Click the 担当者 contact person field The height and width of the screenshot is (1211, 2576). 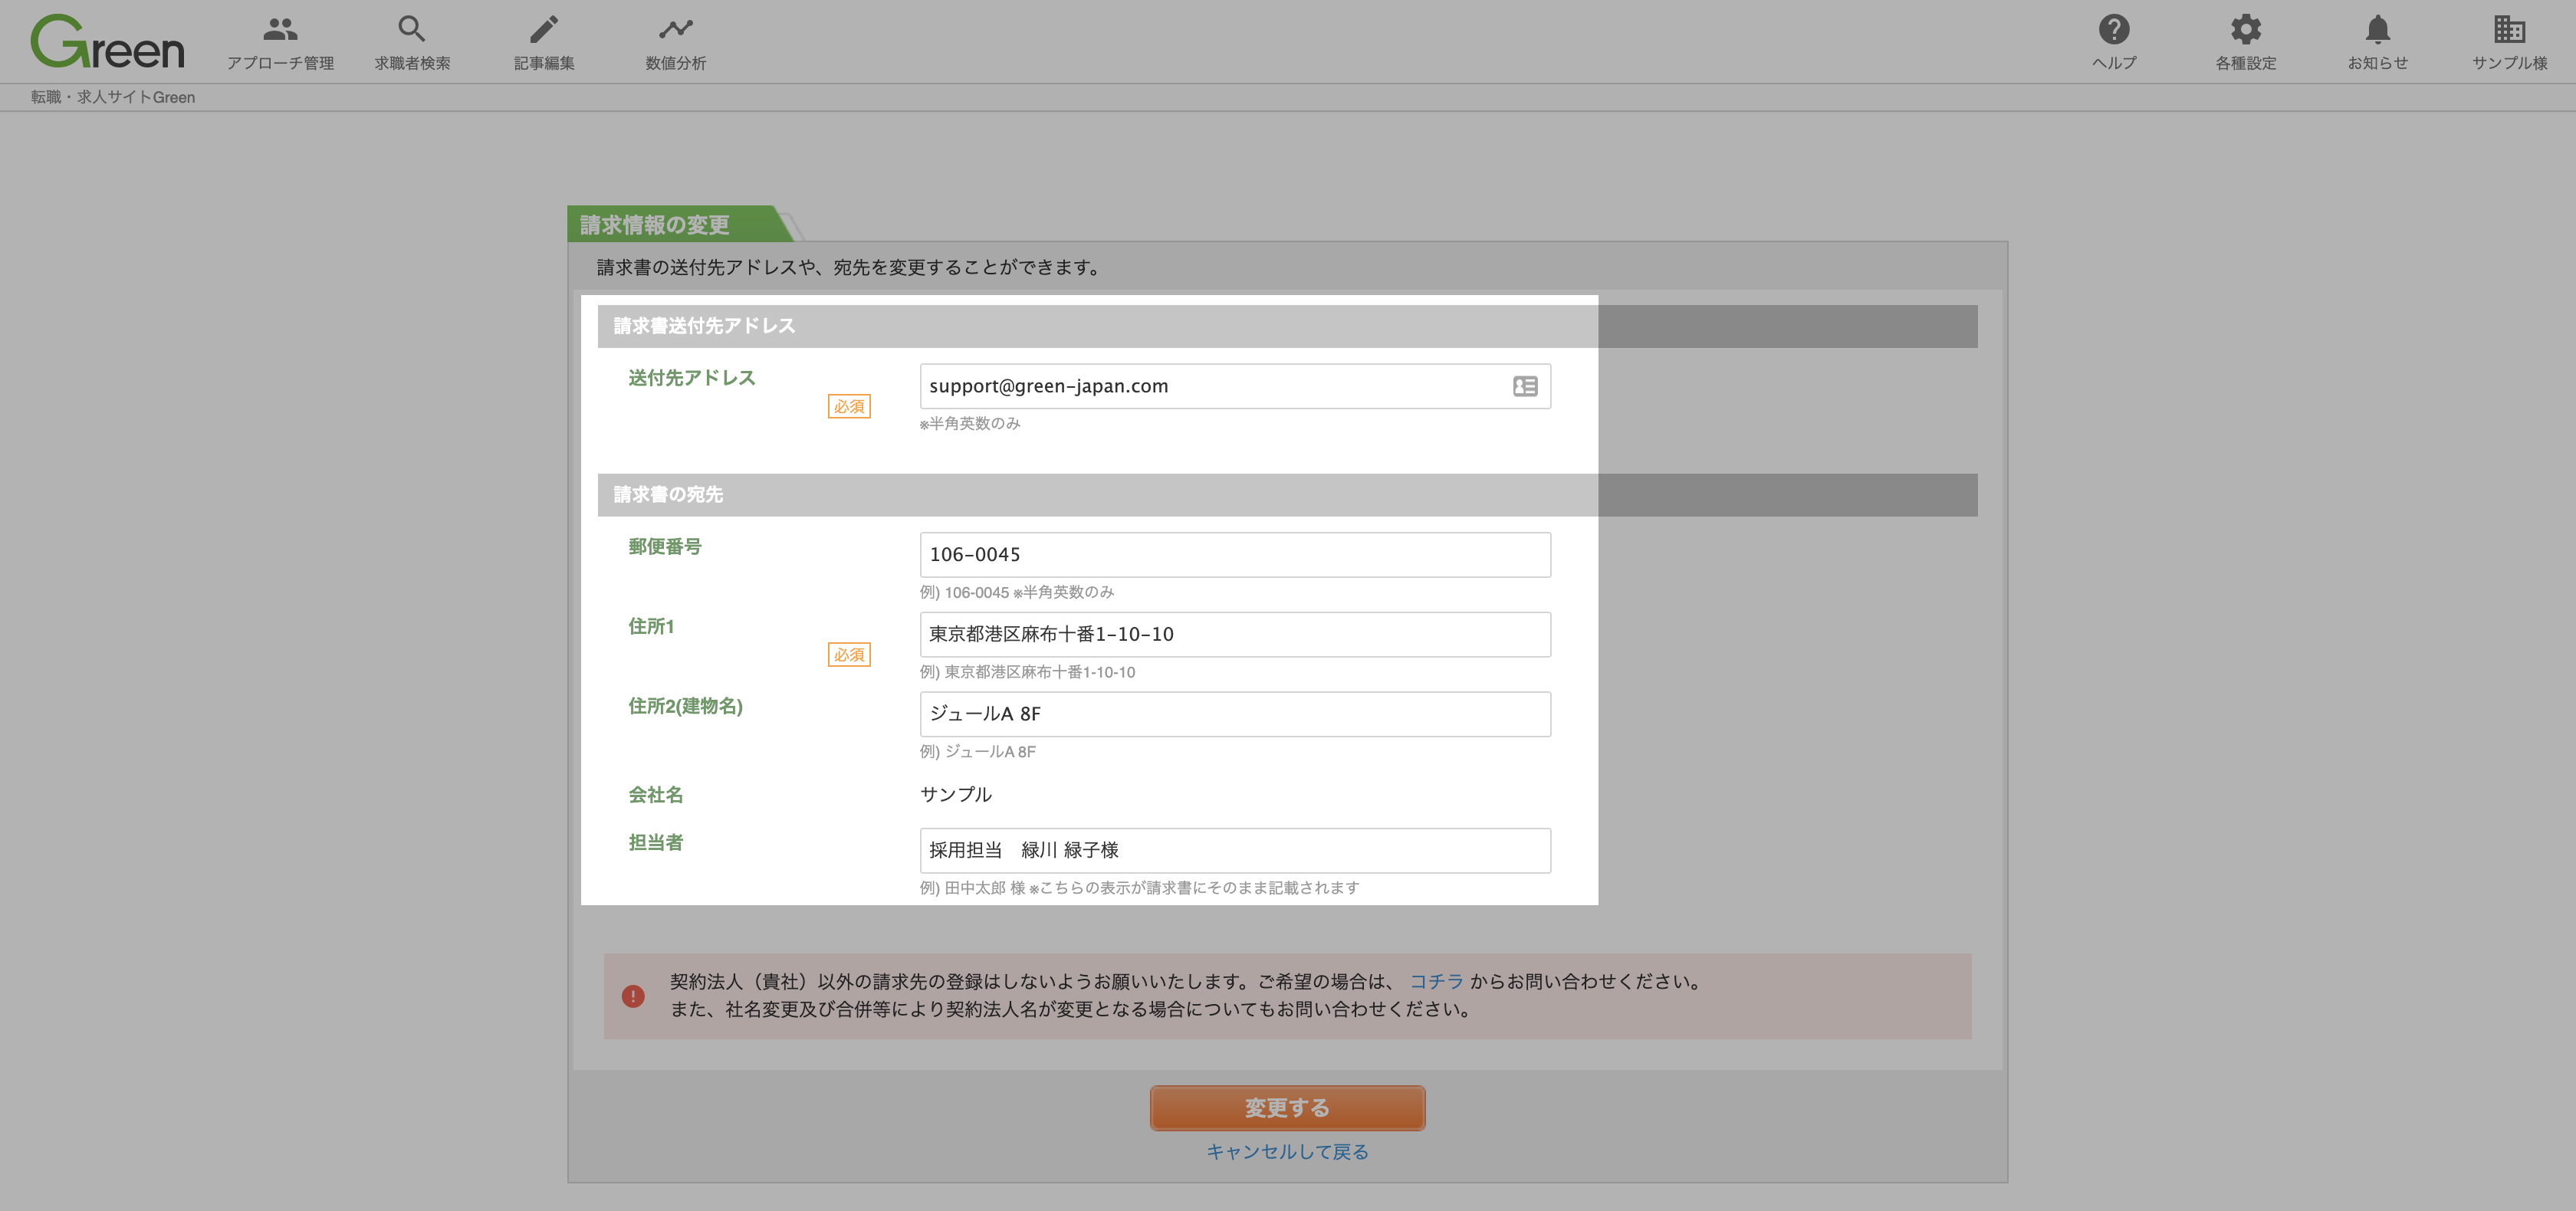(x=1235, y=850)
